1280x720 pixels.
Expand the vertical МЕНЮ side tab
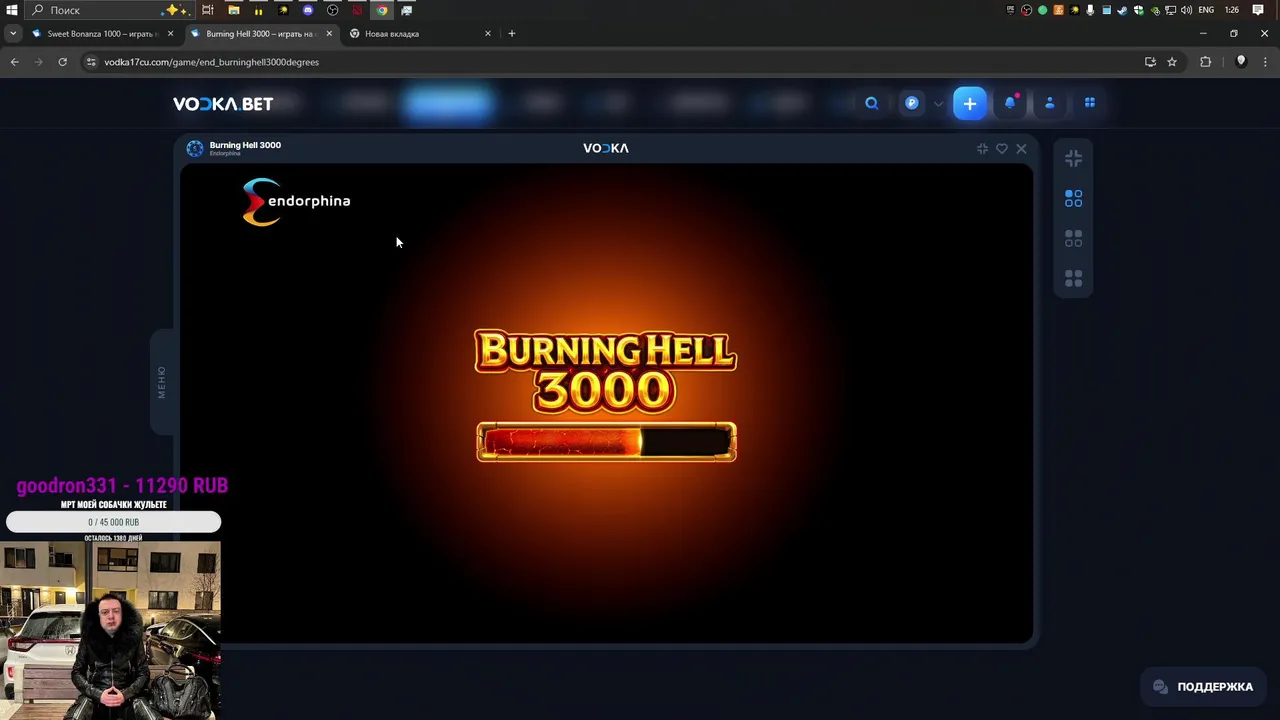point(162,382)
